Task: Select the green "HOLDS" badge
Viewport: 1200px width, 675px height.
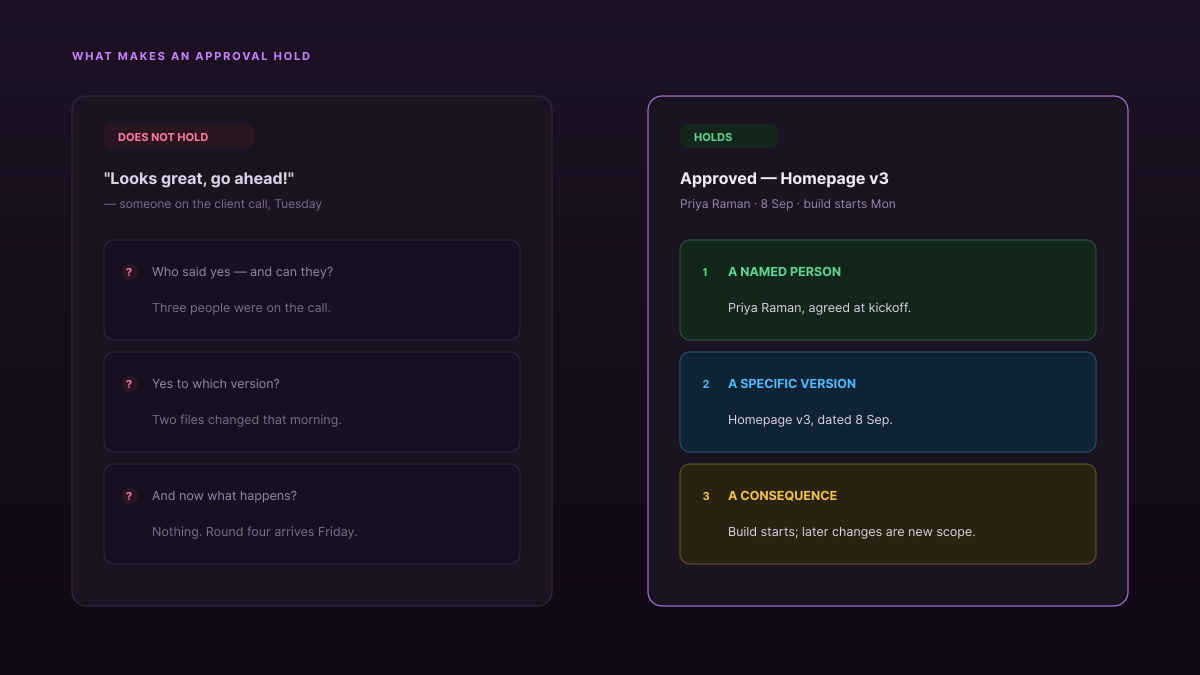Action: coord(729,137)
